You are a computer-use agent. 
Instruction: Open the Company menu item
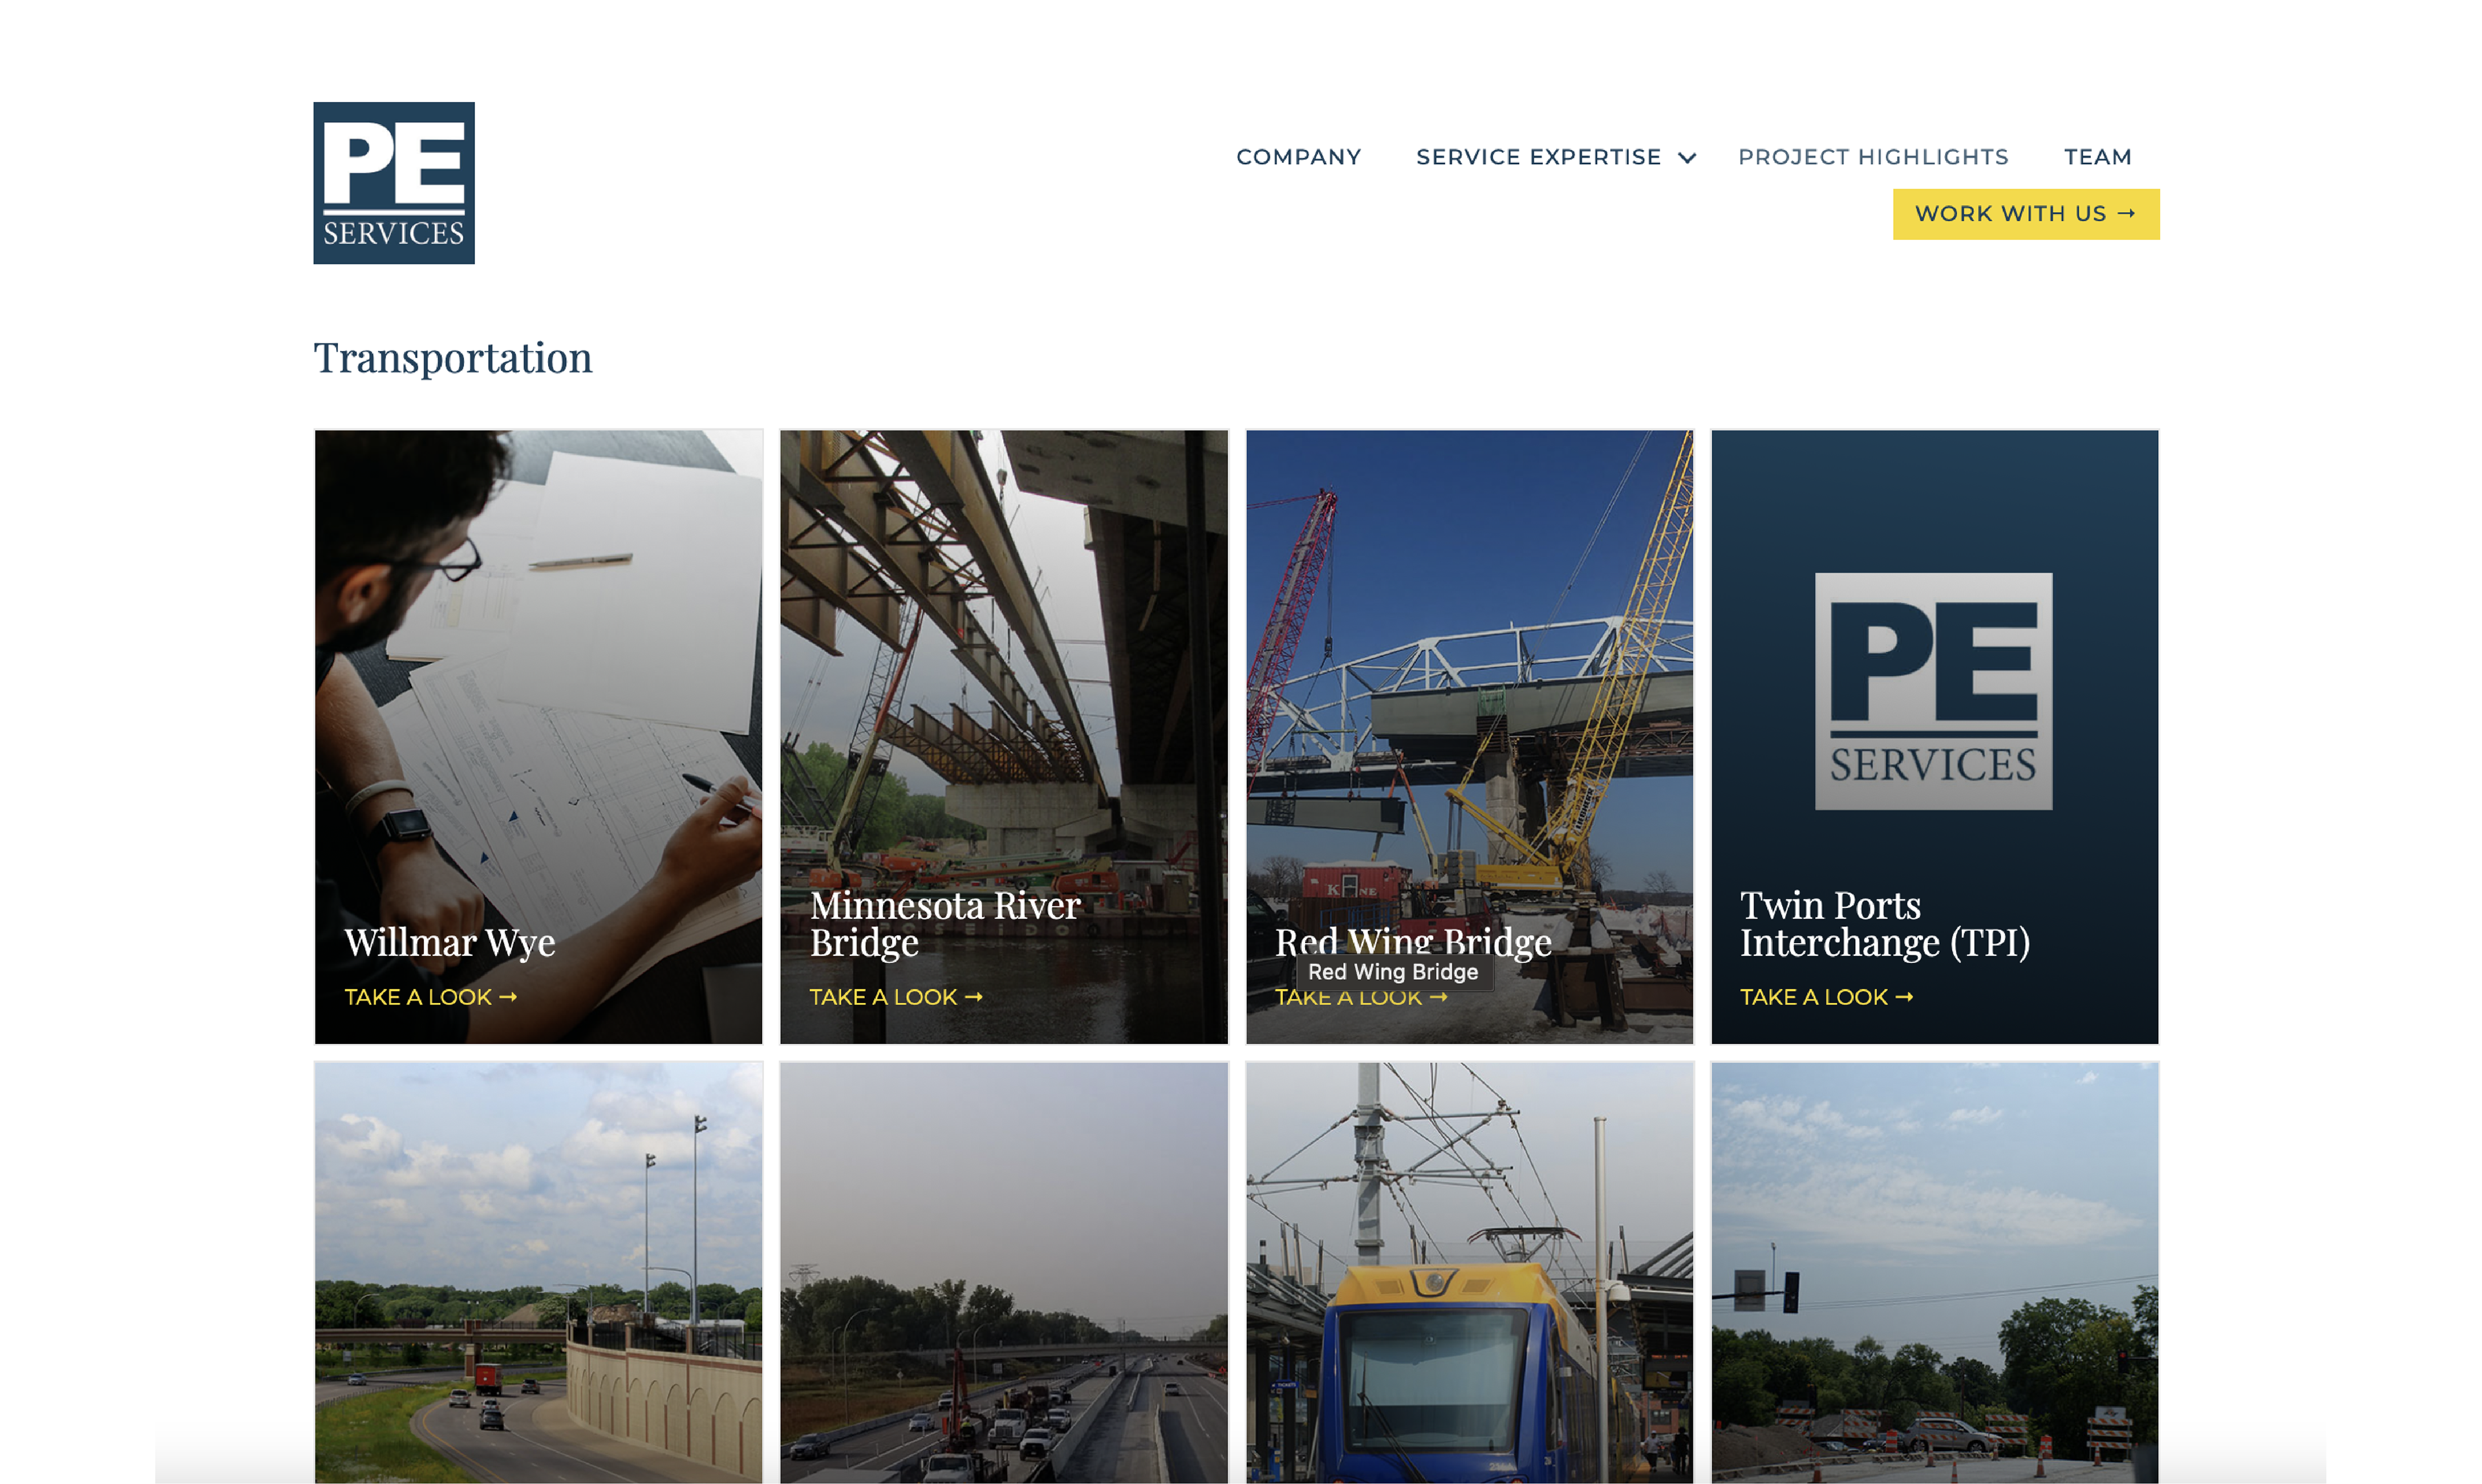pos(1298,157)
